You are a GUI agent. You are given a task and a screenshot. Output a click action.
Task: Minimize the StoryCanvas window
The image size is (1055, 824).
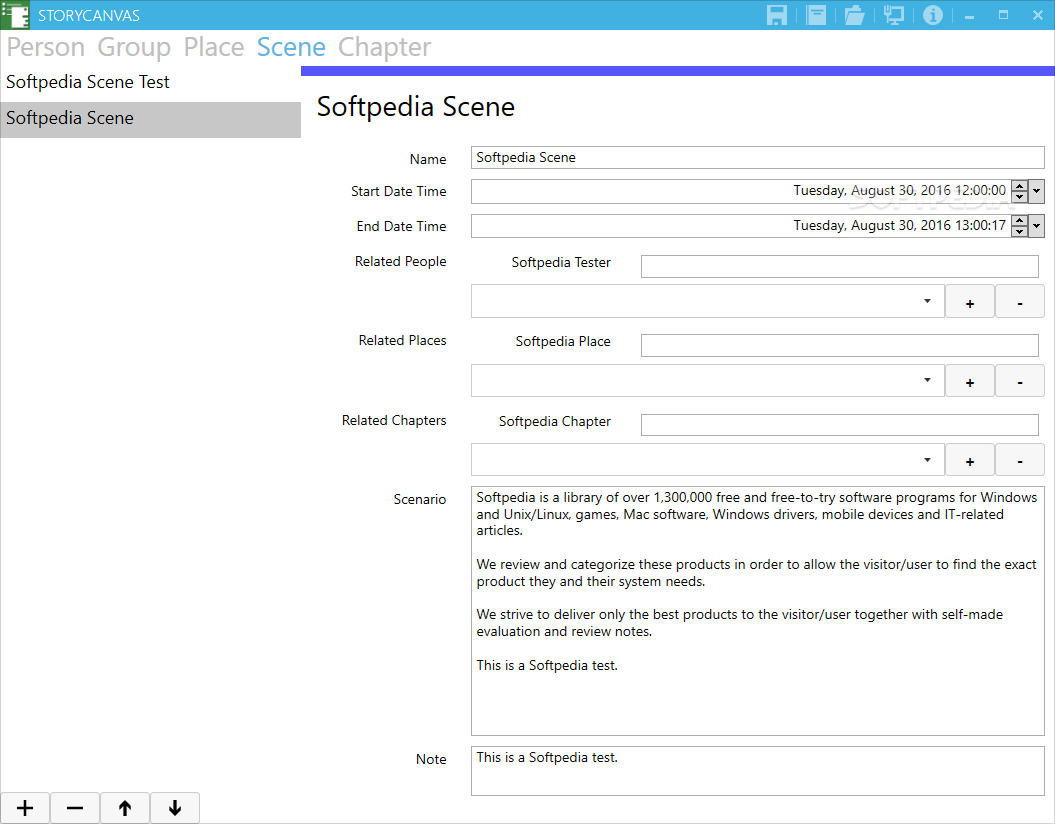(970, 15)
